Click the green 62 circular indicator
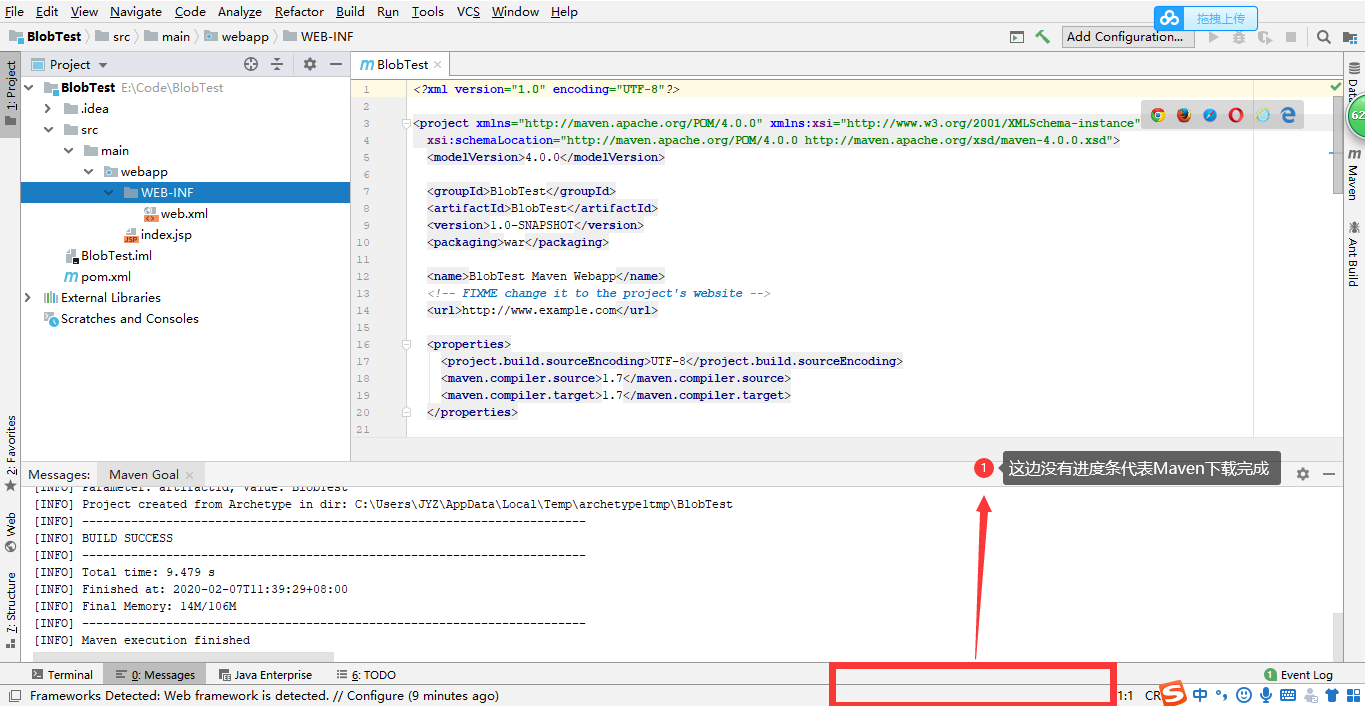Image resolution: width=1365 pixels, height=706 pixels. [1356, 115]
